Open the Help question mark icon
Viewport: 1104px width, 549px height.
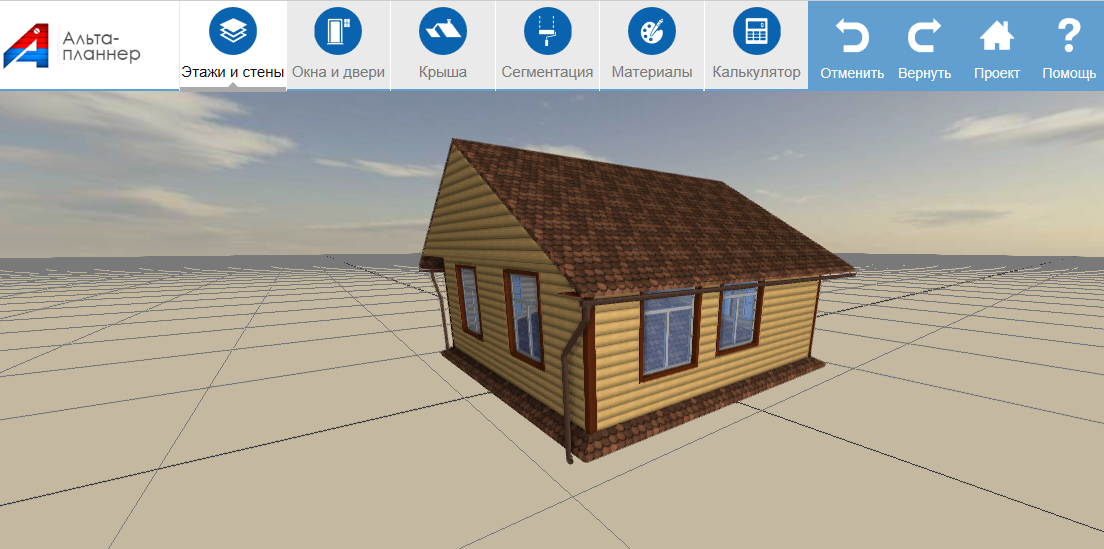(x=1069, y=35)
